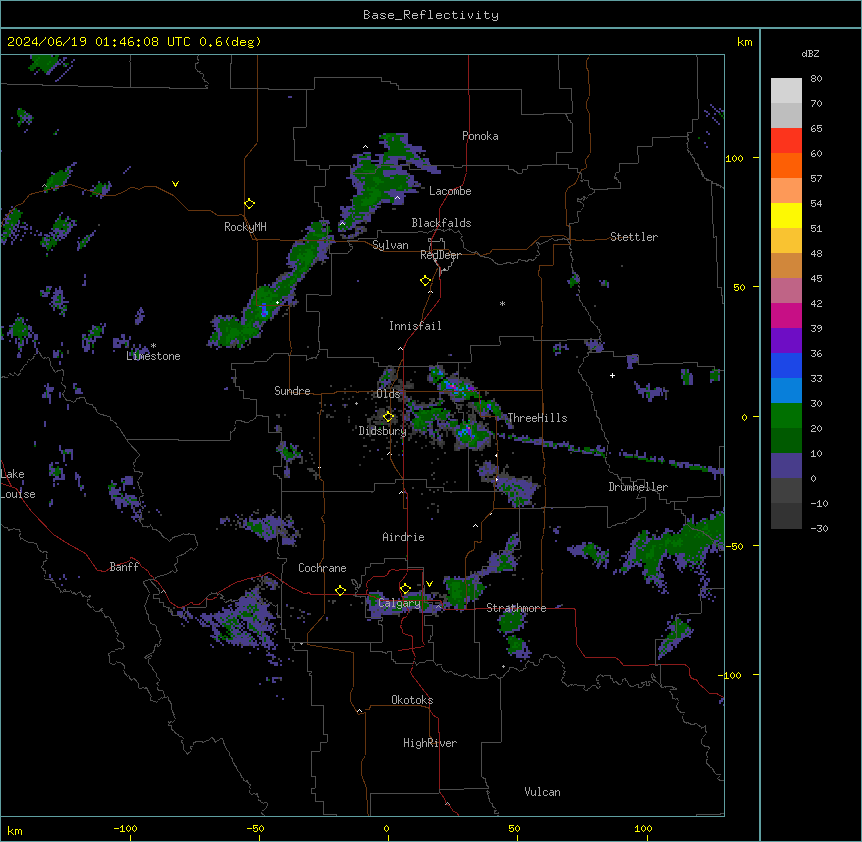This screenshot has height=842, width=862.
Task: Click the Okotoks label
Action: click(412, 700)
